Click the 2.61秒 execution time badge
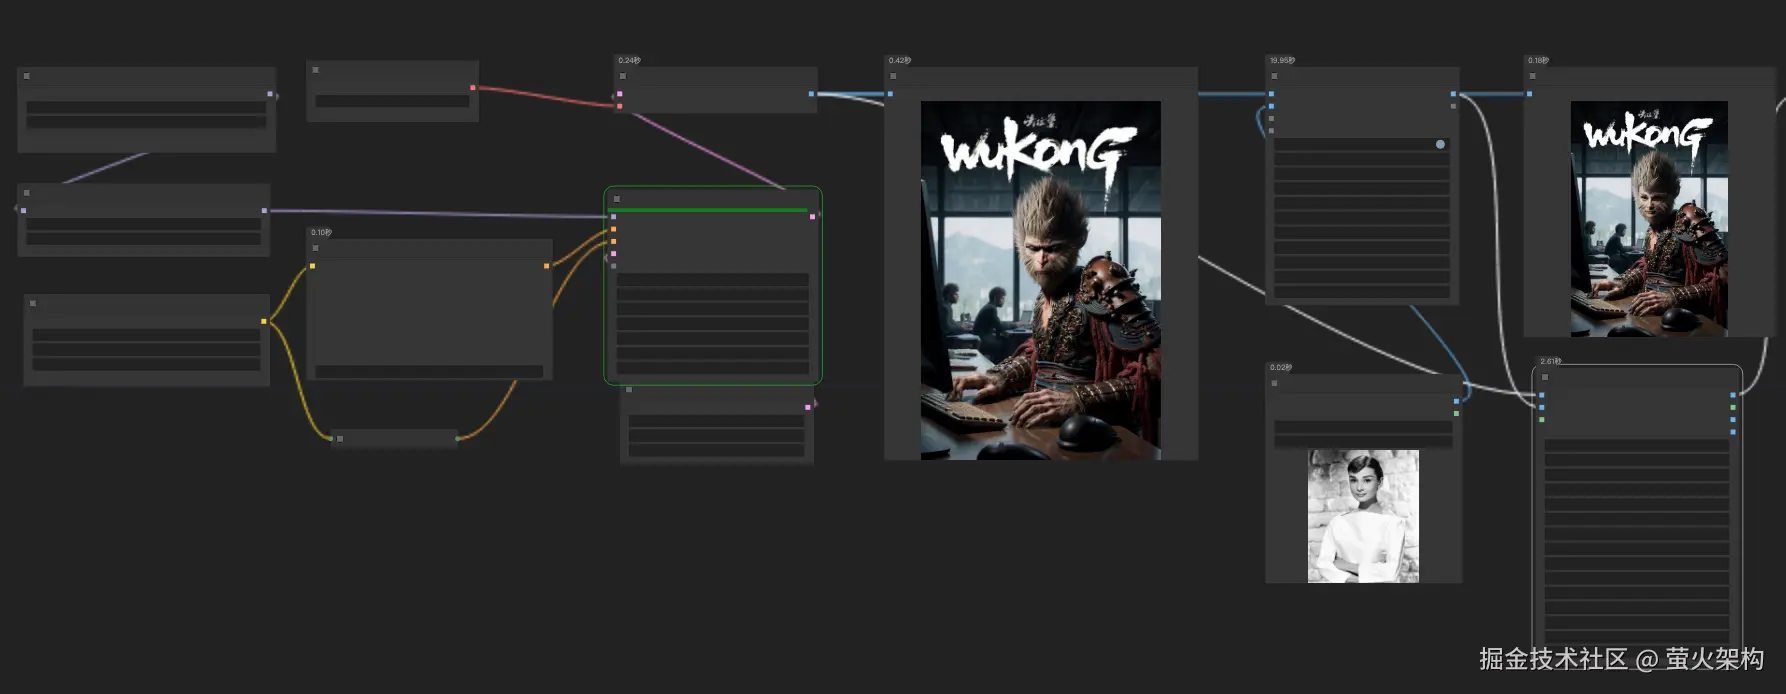 [1550, 361]
